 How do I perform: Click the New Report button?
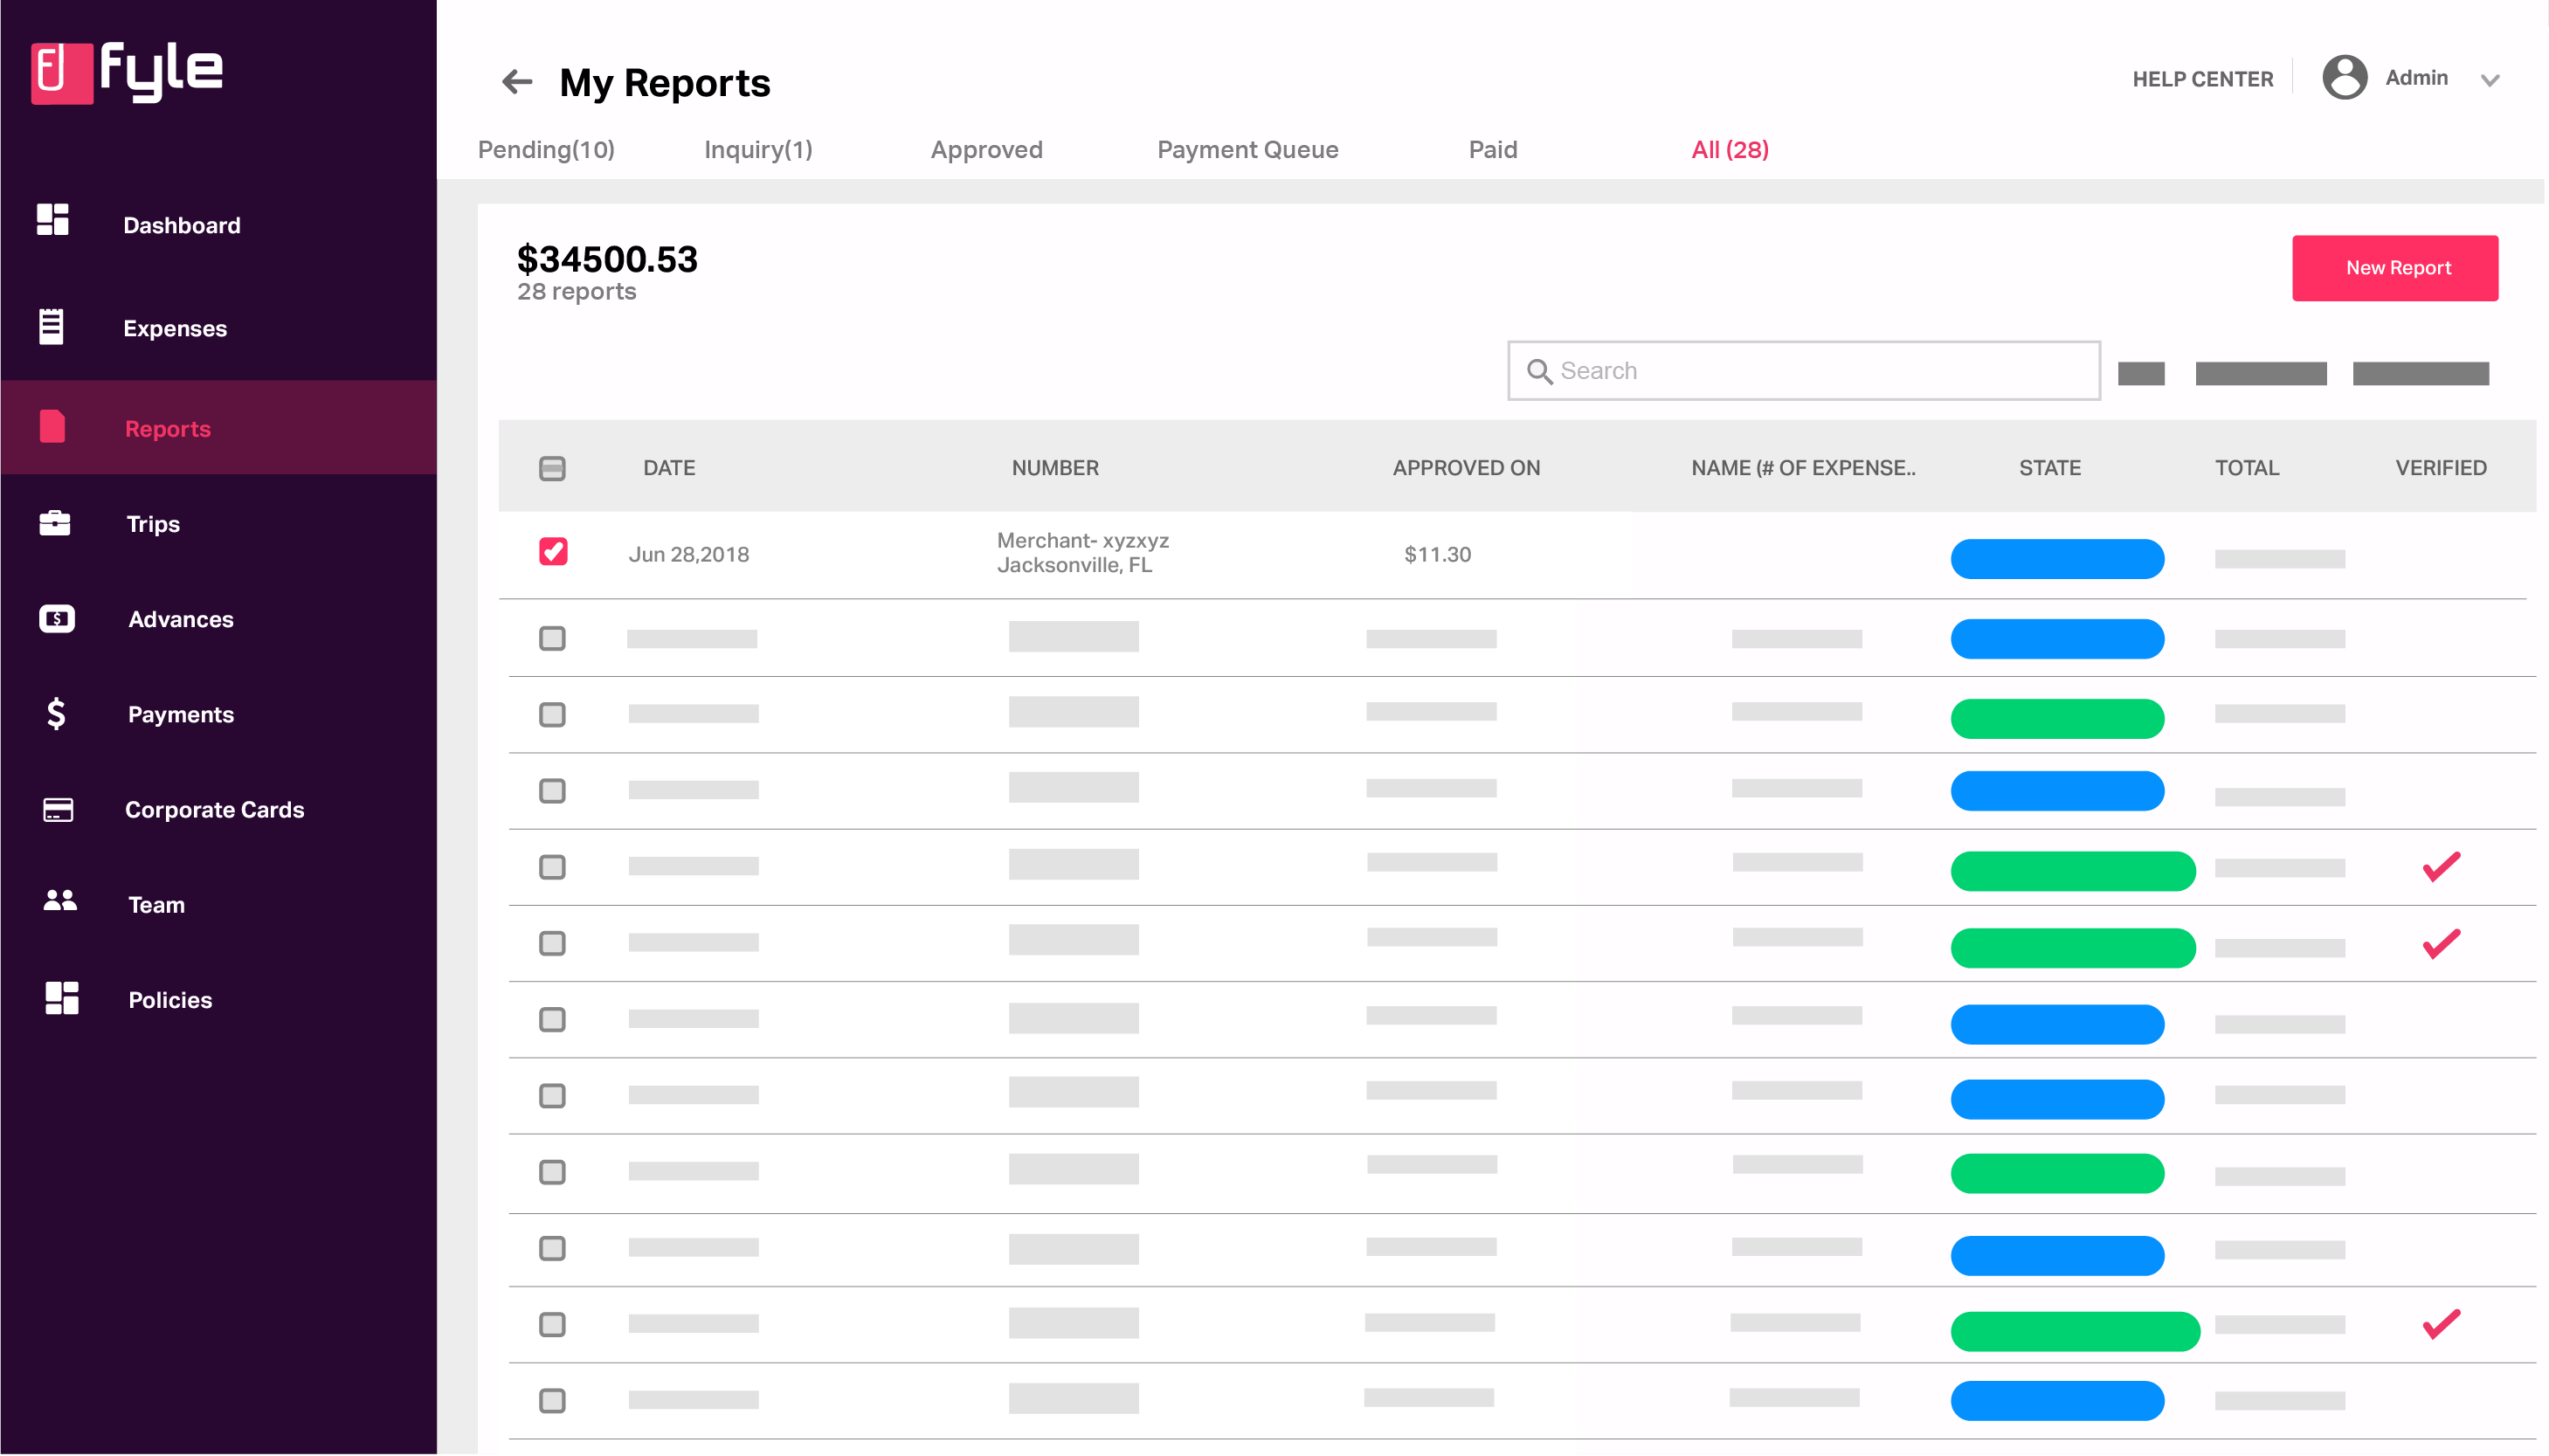pos(2394,268)
